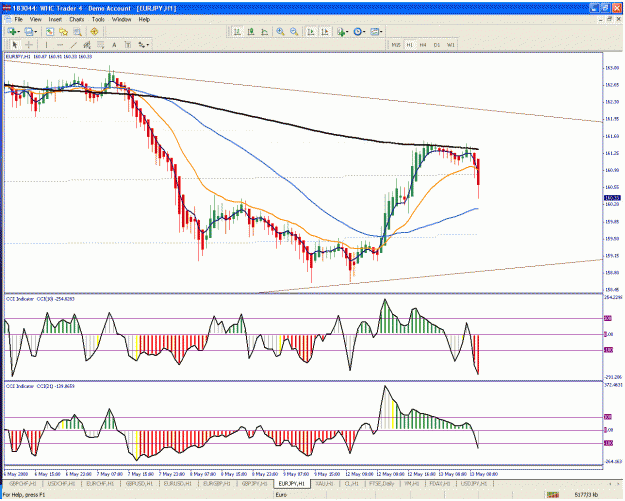The width and height of the screenshot is (625, 501).
Task: Click the chart Templates icon
Action: coord(374,31)
